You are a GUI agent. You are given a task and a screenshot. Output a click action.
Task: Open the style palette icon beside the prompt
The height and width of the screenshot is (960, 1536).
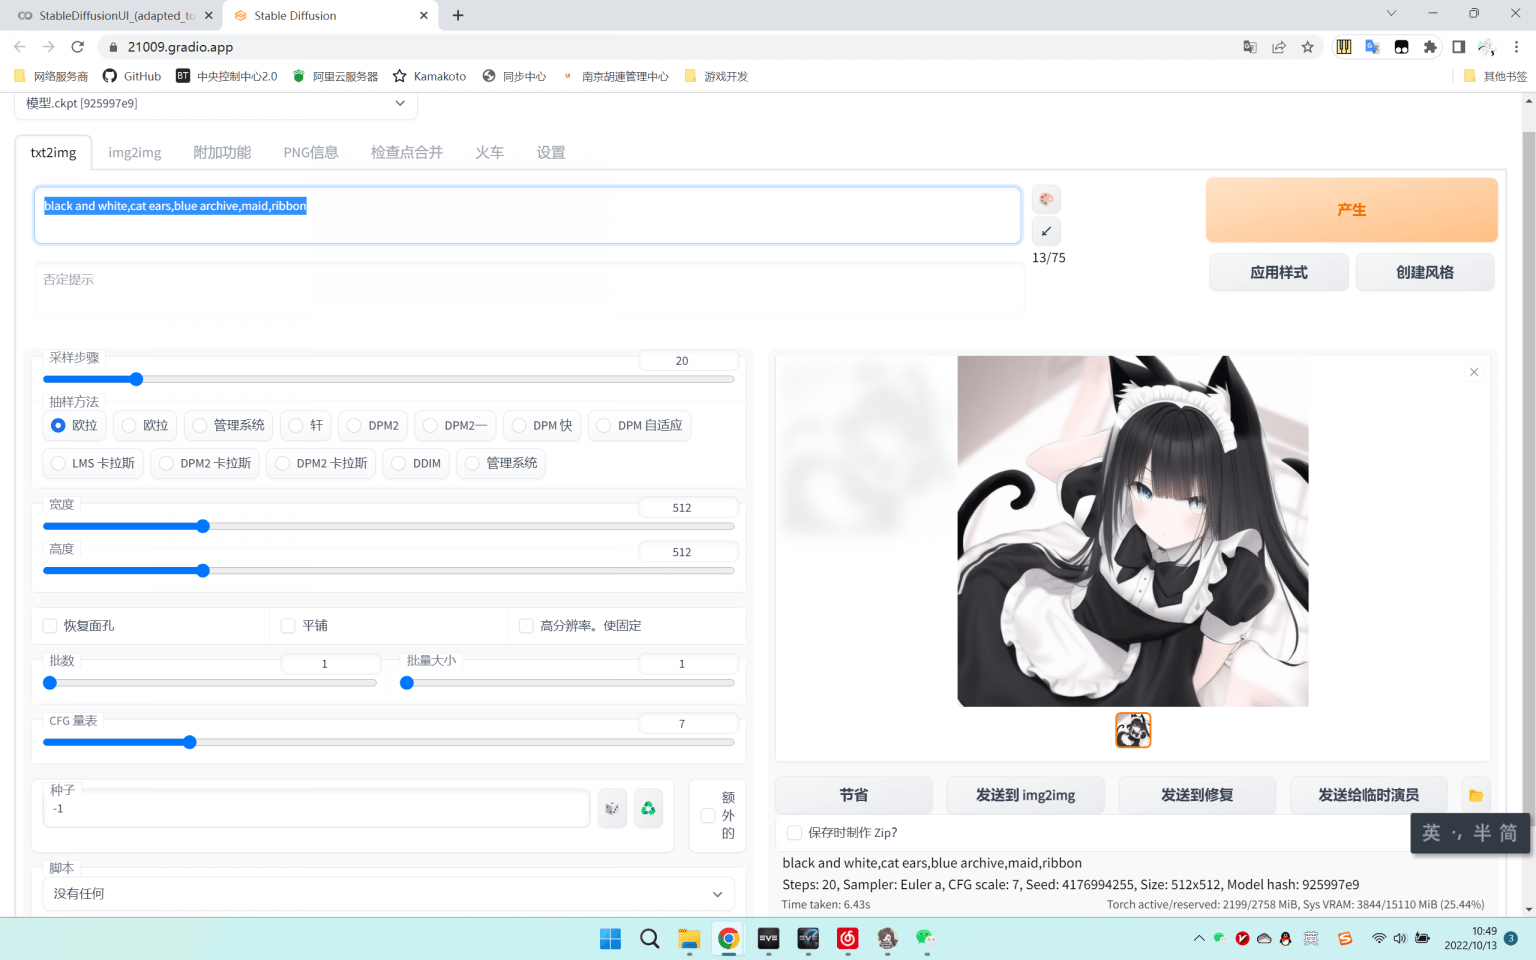click(x=1046, y=199)
